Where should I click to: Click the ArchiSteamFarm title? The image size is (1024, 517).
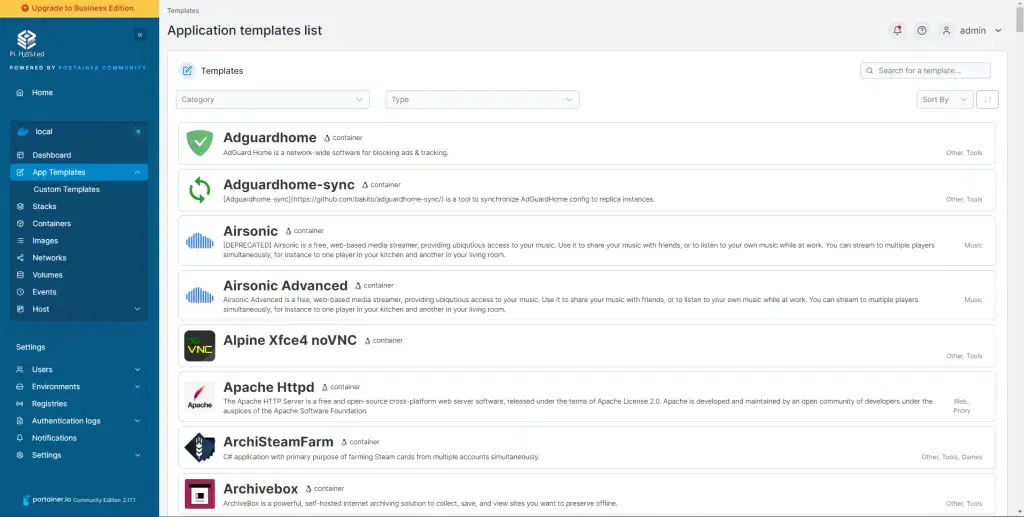pos(278,442)
